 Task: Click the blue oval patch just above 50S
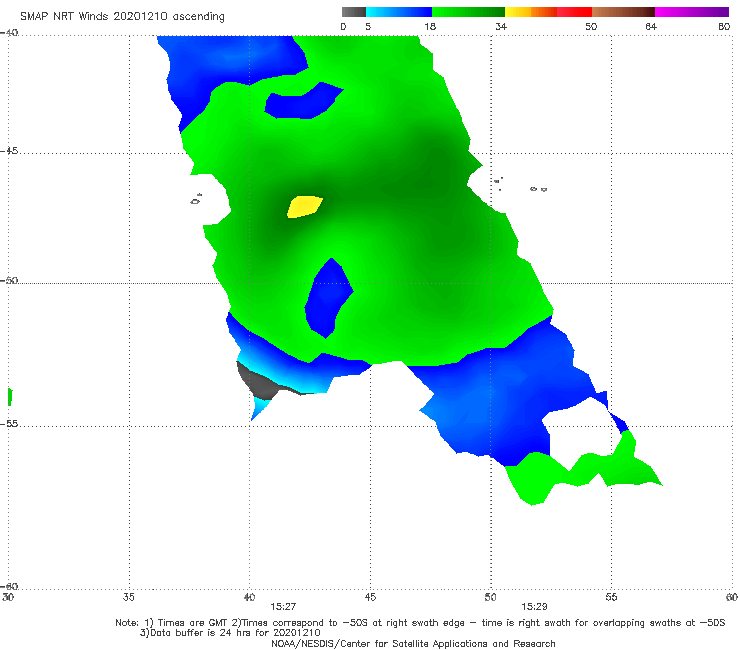pyautogui.click(x=329, y=298)
